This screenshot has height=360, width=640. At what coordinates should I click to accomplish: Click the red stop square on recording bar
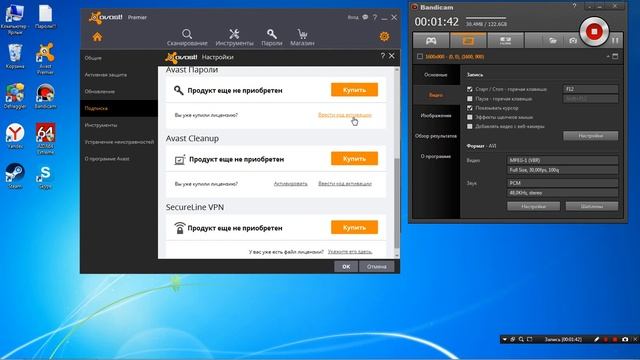point(615,339)
